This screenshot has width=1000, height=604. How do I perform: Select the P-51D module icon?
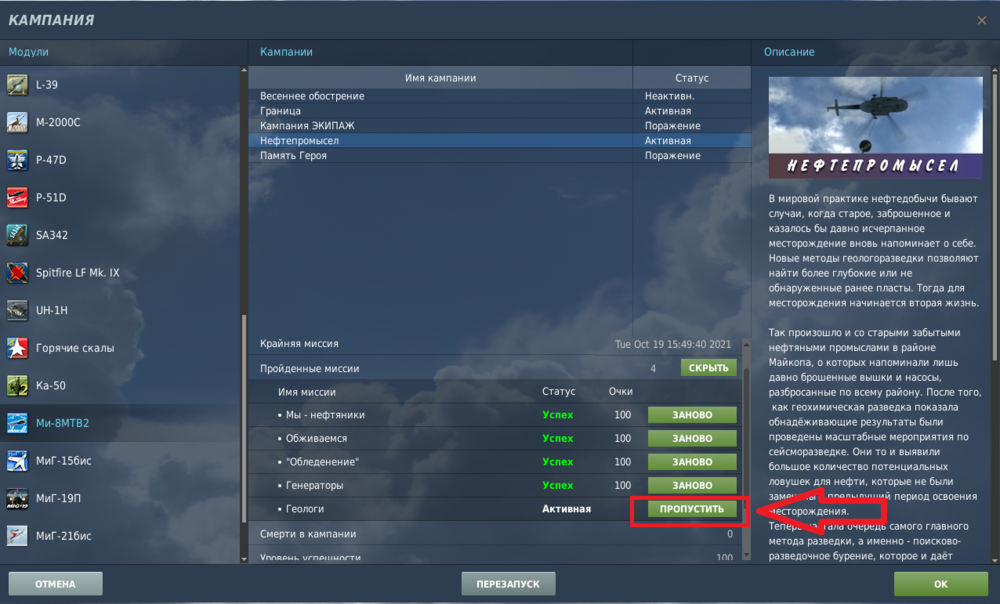tap(17, 198)
